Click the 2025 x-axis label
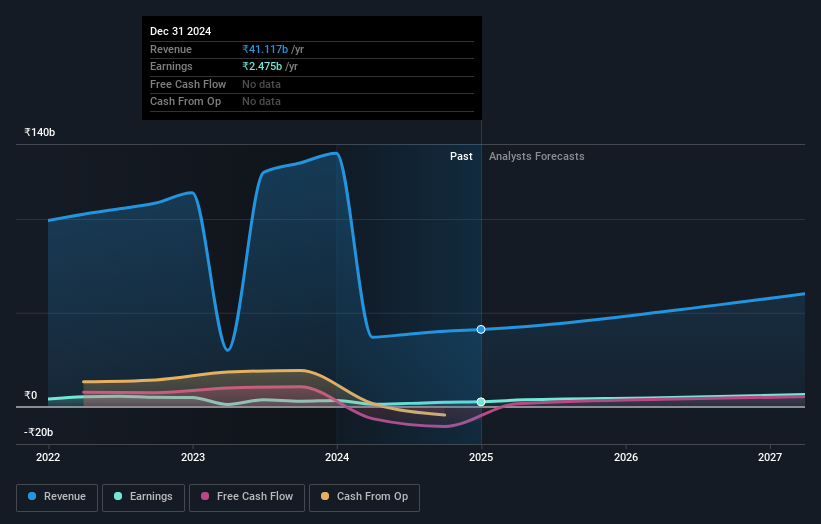The height and width of the screenshot is (524, 821). 481,458
